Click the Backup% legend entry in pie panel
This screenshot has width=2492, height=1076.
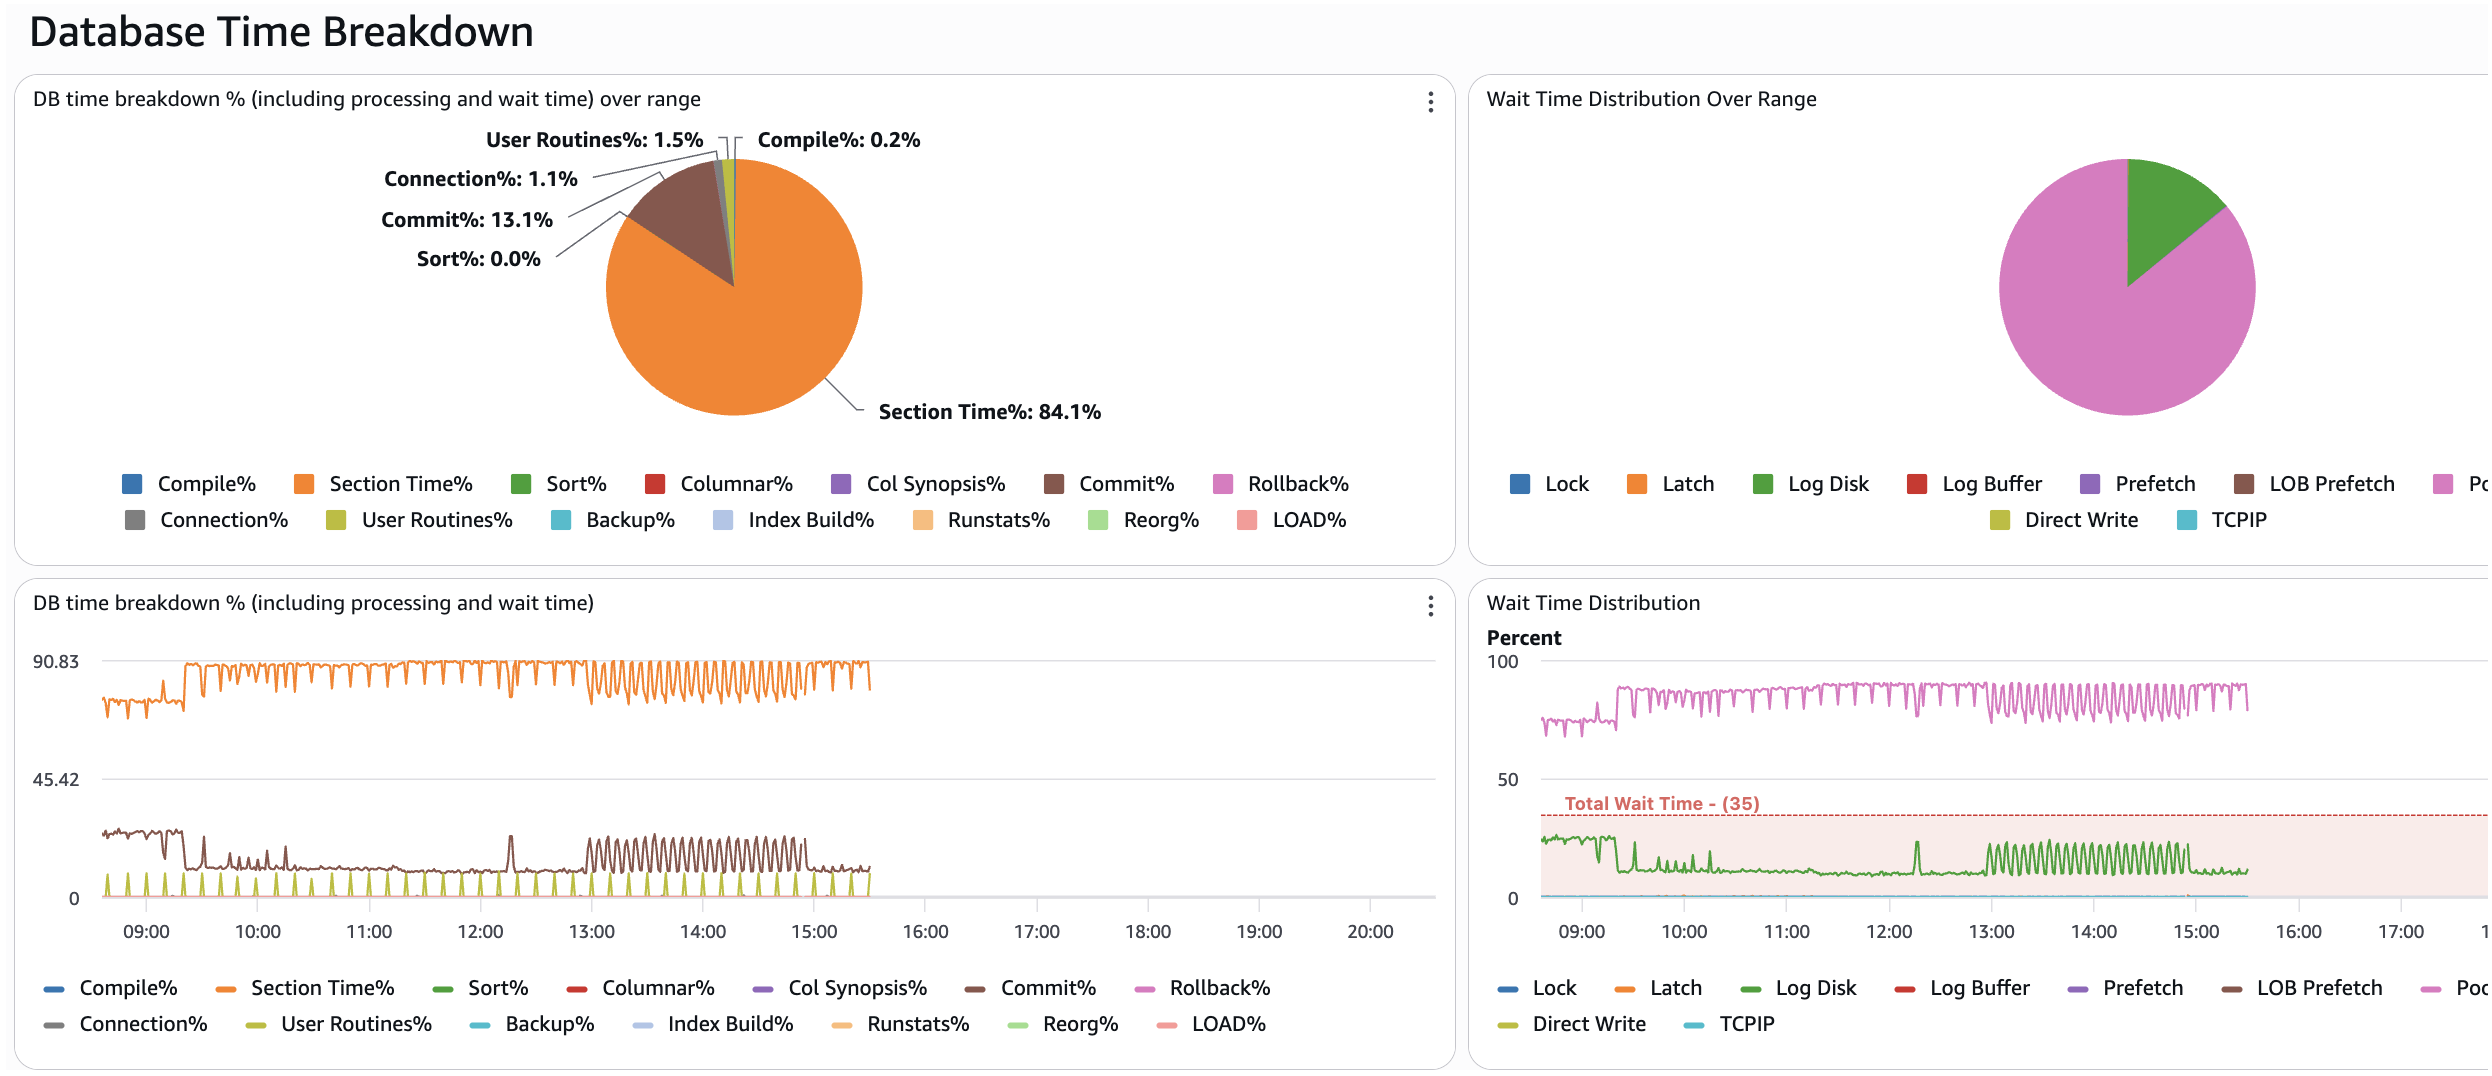pyautogui.click(x=630, y=520)
